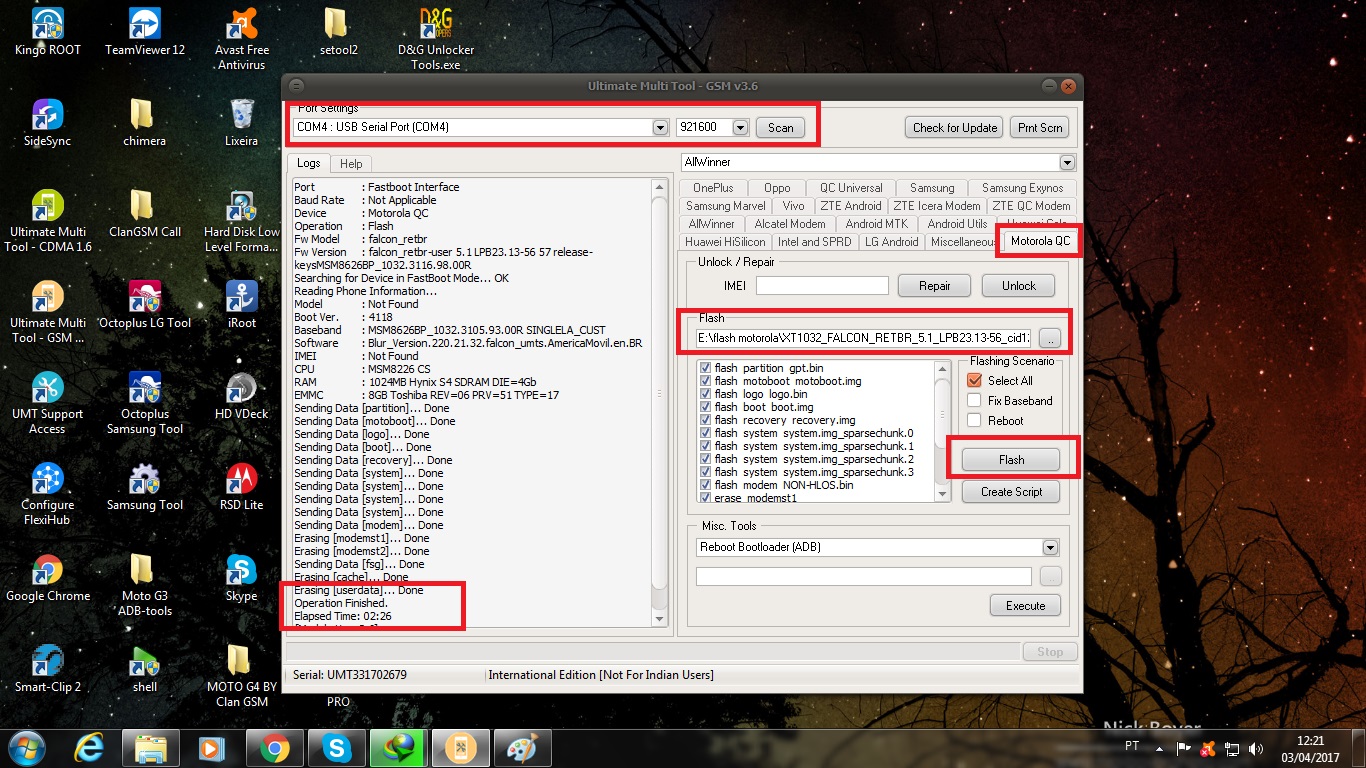Image resolution: width=1366 pixels, height=768 pixels.
Task: Uncheck flash partition gpt.bin item
Action: coord(706,368)
